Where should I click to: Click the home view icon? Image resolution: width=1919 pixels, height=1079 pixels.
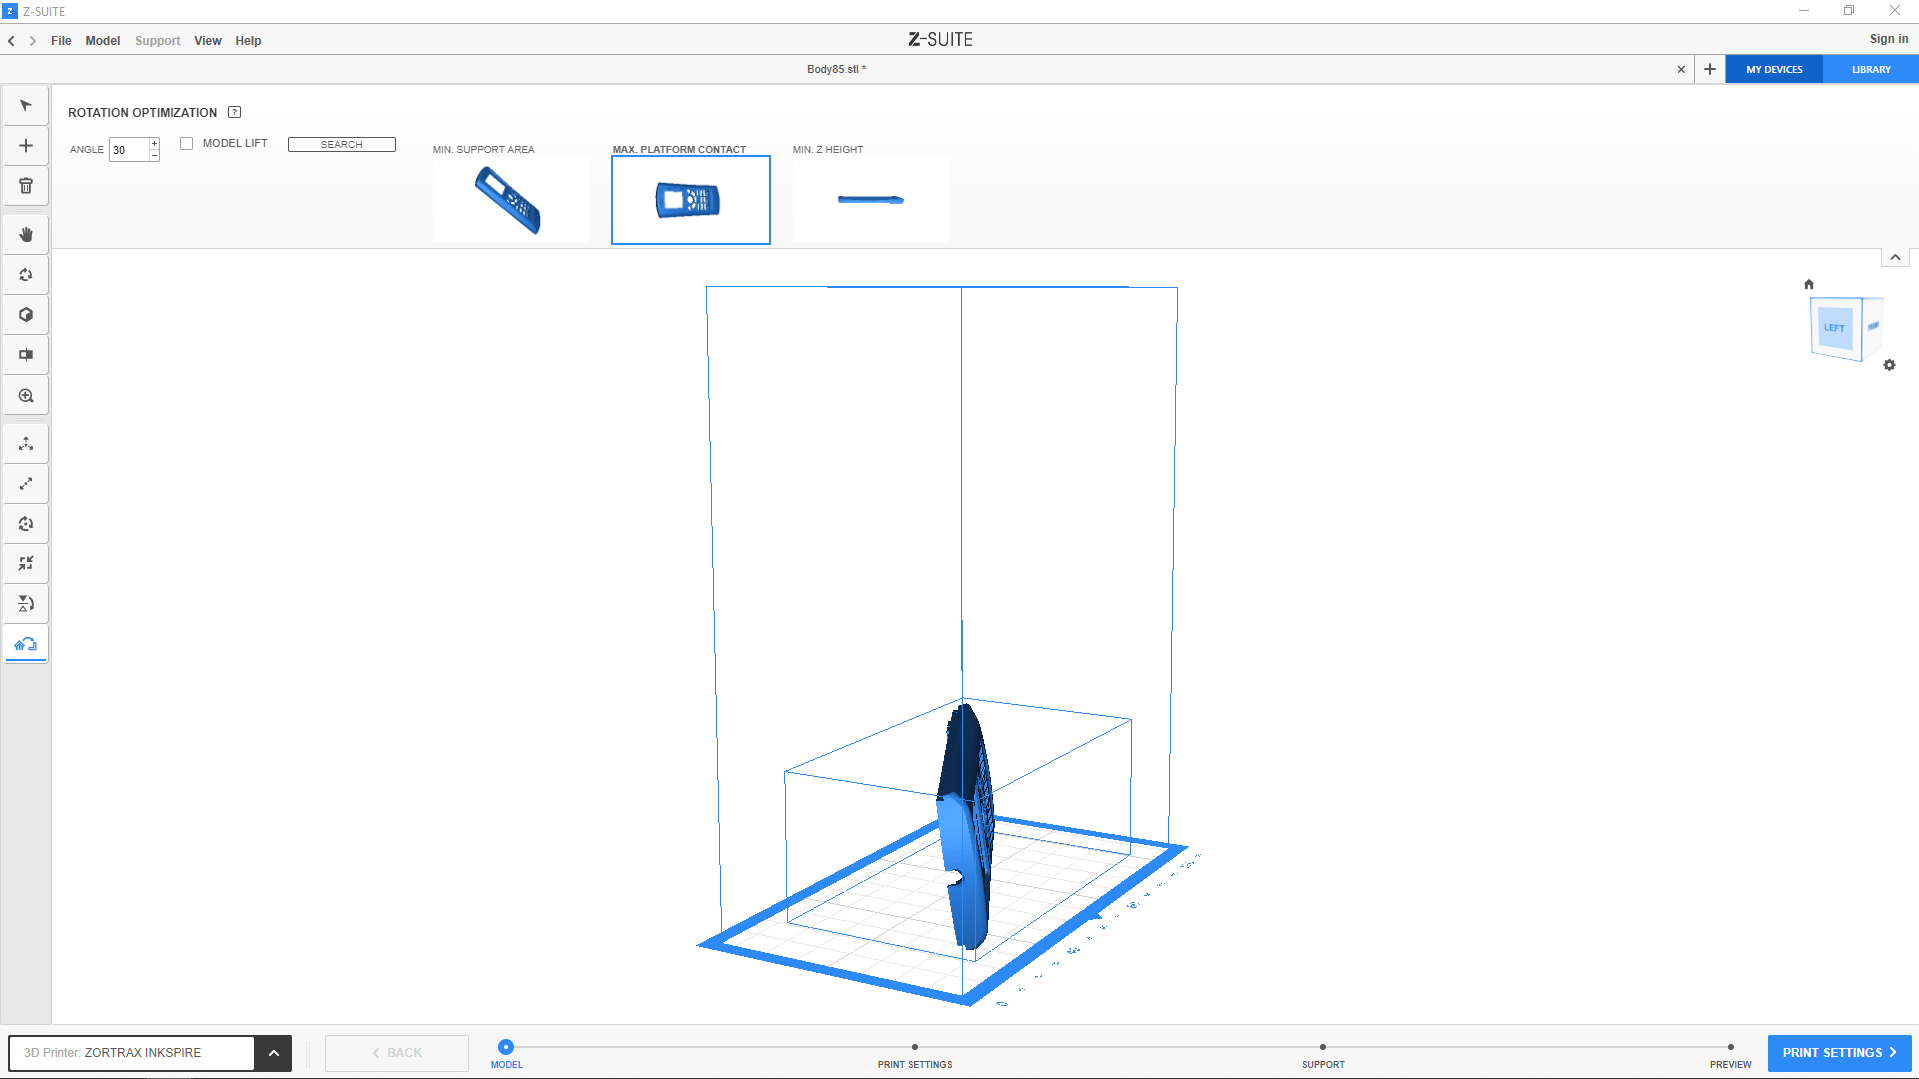(1808, 284)
